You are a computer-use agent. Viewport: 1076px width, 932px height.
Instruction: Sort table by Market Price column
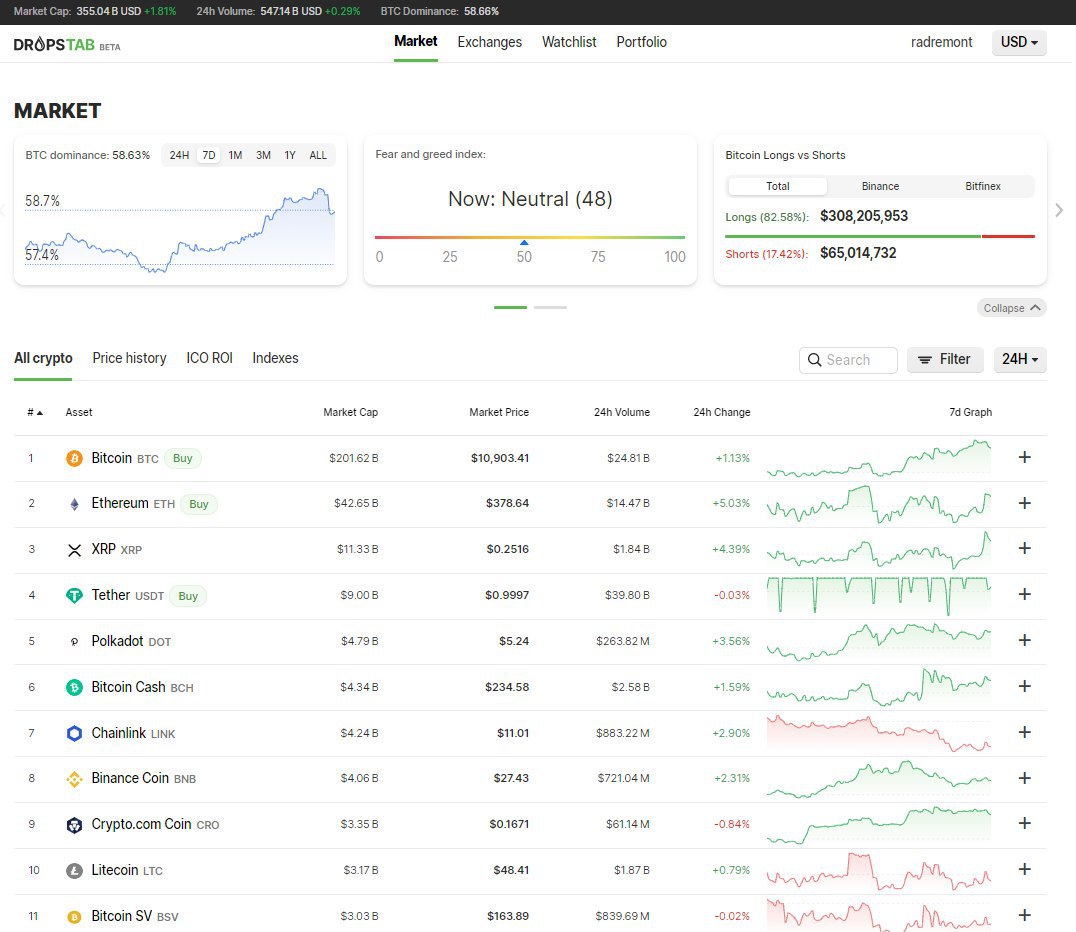(x=499, y=412)
